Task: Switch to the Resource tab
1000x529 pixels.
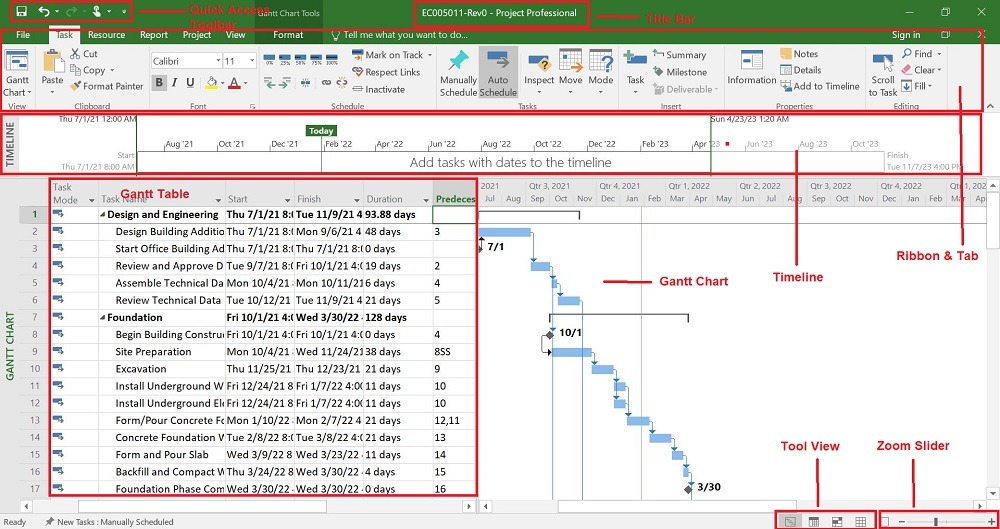Action: 107,35
